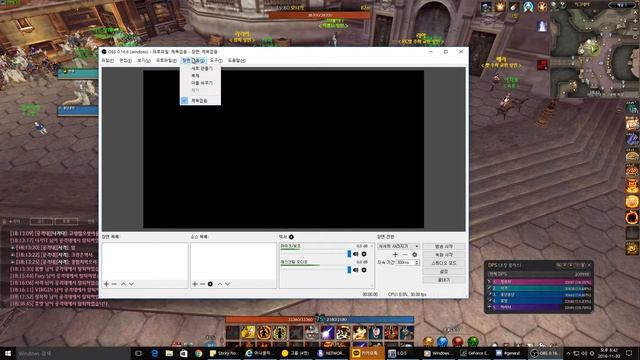The height and width of the screenshot is (360, 640).
Task: Click the Desktop Audio volume slider handle
Action: coord(349,270)
